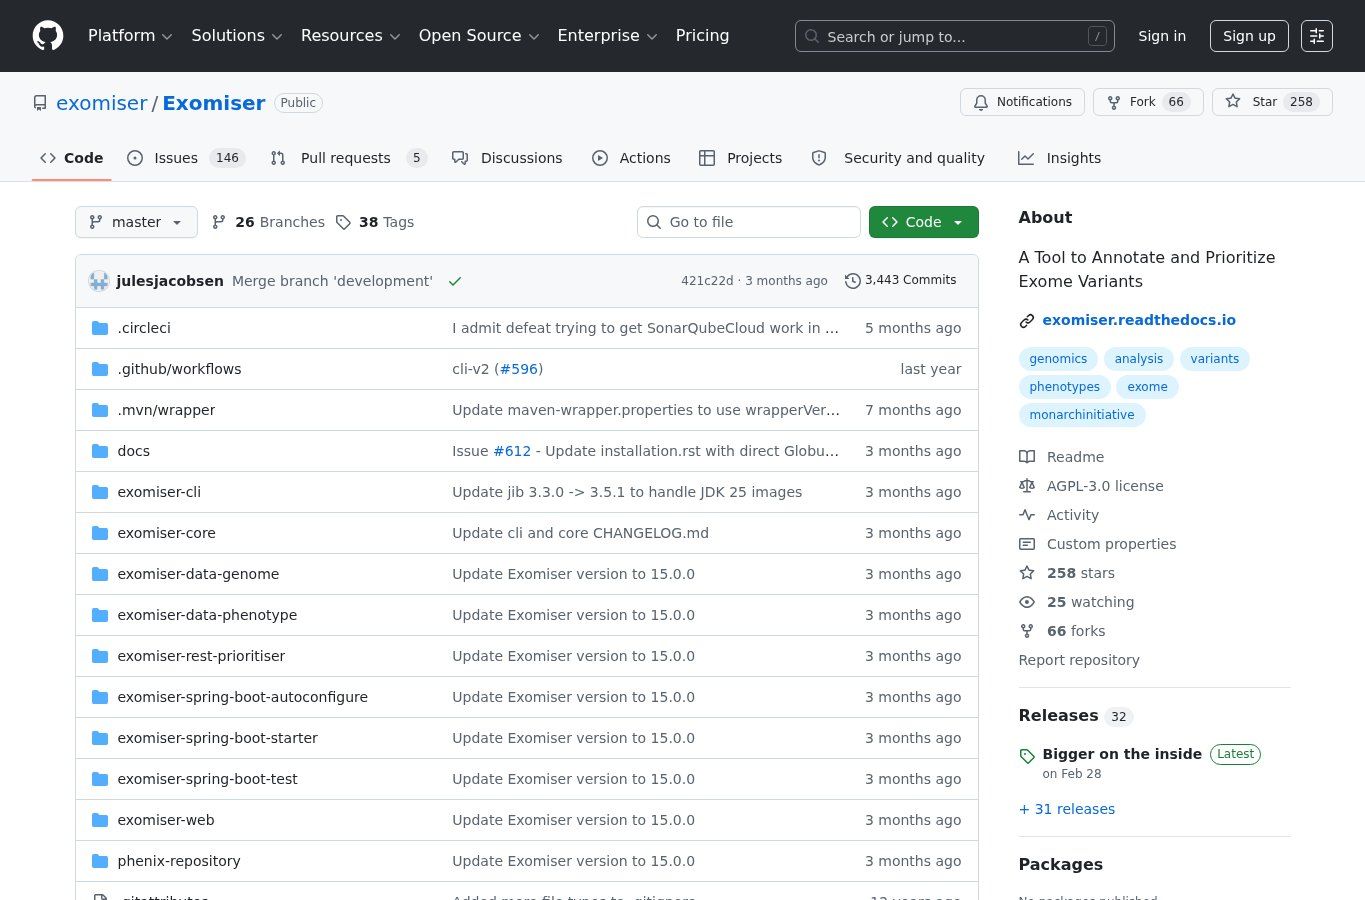Click the fork icon next to 66 forks
Screen dimensions: 1365x900
[x=1027, y=631]
